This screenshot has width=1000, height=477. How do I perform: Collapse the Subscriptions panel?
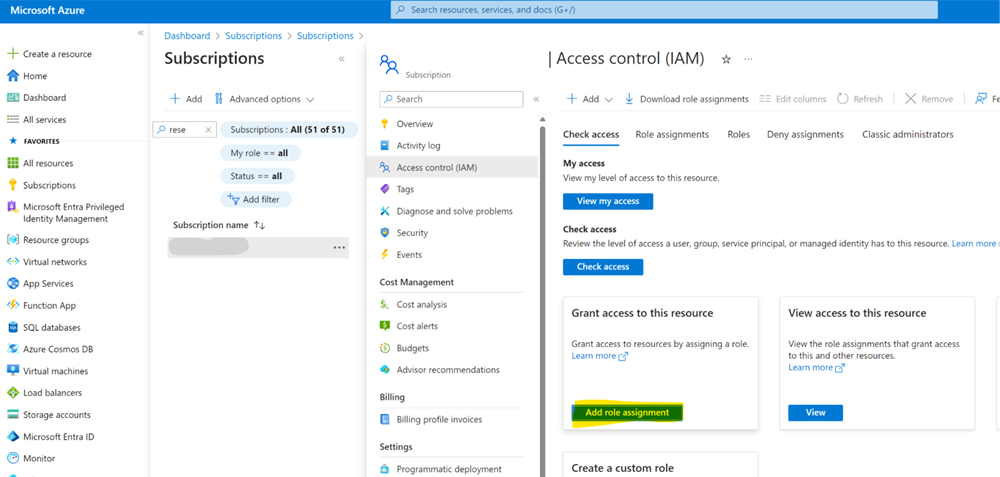pos(341,59)
